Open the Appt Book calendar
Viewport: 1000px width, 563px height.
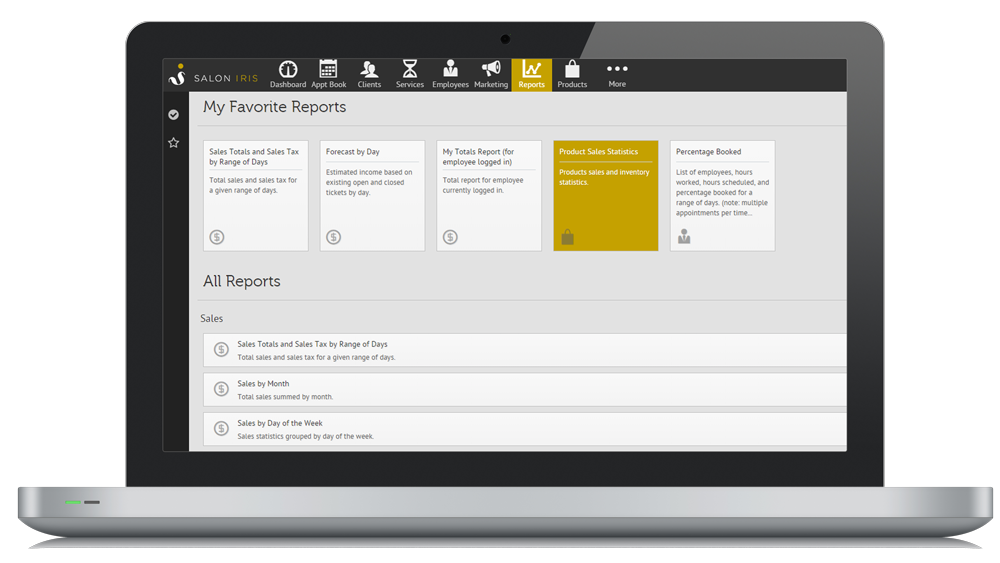tap(328, 75)
